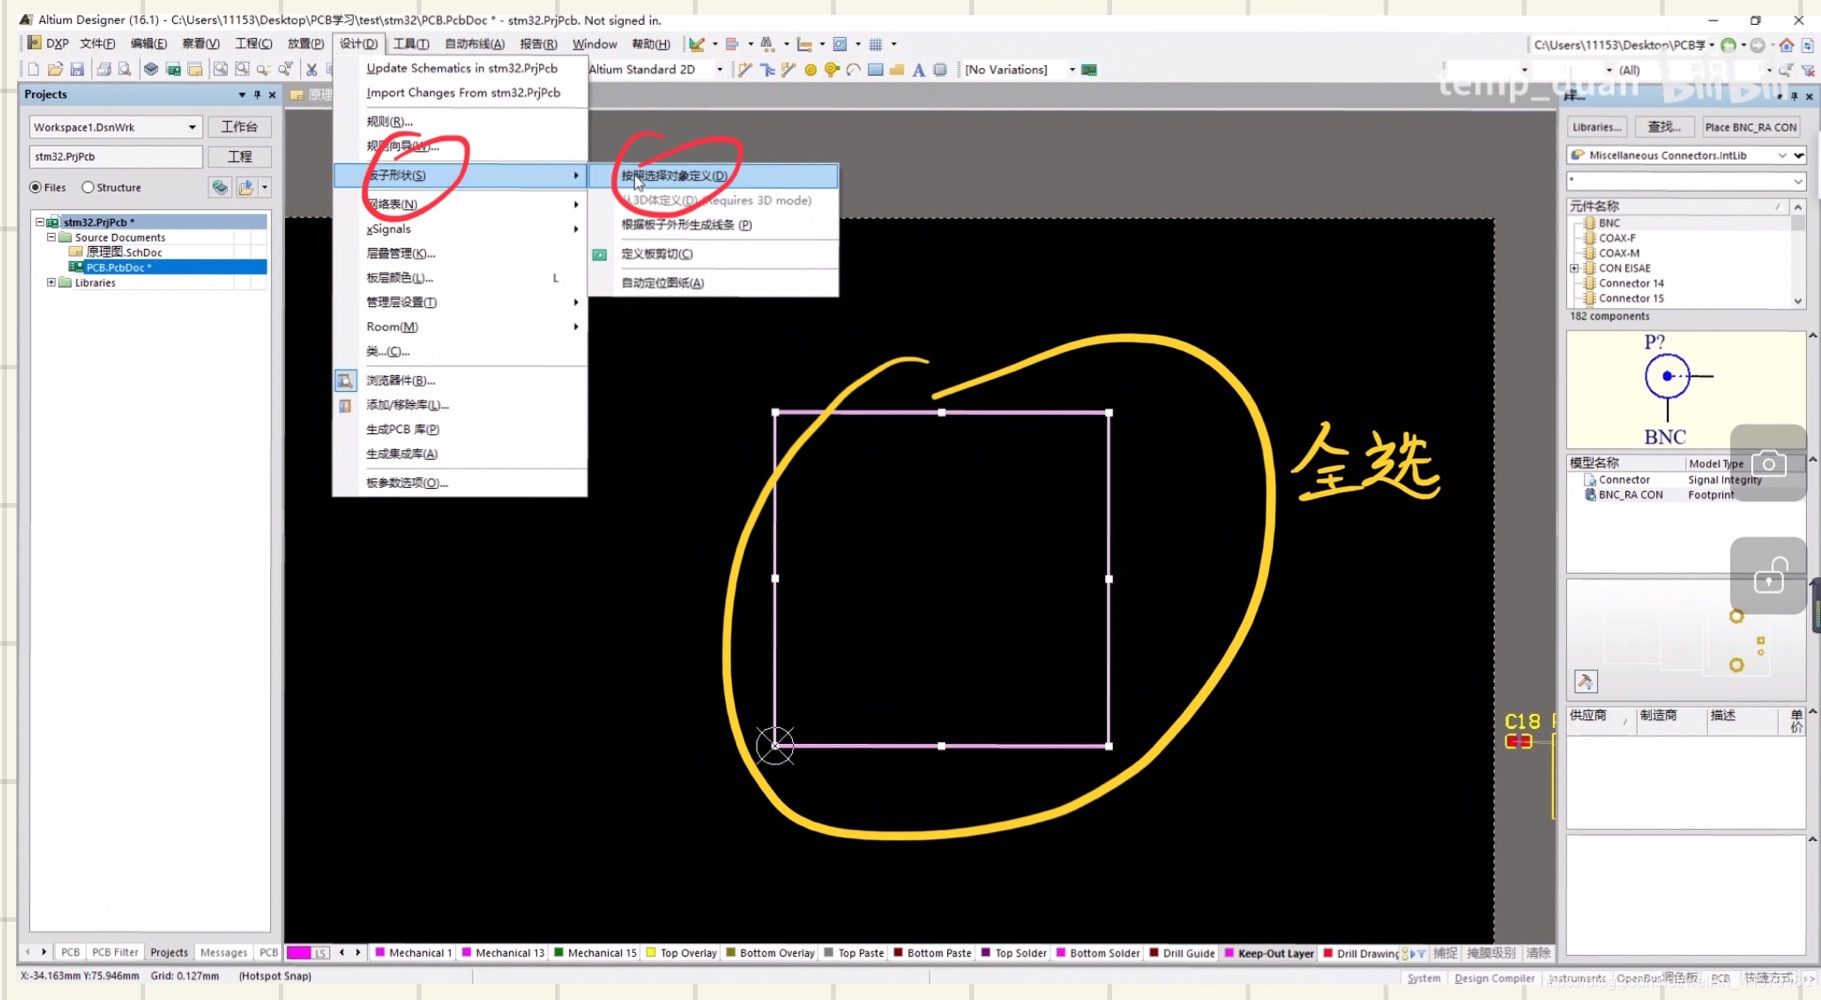This screenshot has width=1821, height=1000.
Task: Select the Keep-Out Layer tab
Action: tap(1268, 953)
